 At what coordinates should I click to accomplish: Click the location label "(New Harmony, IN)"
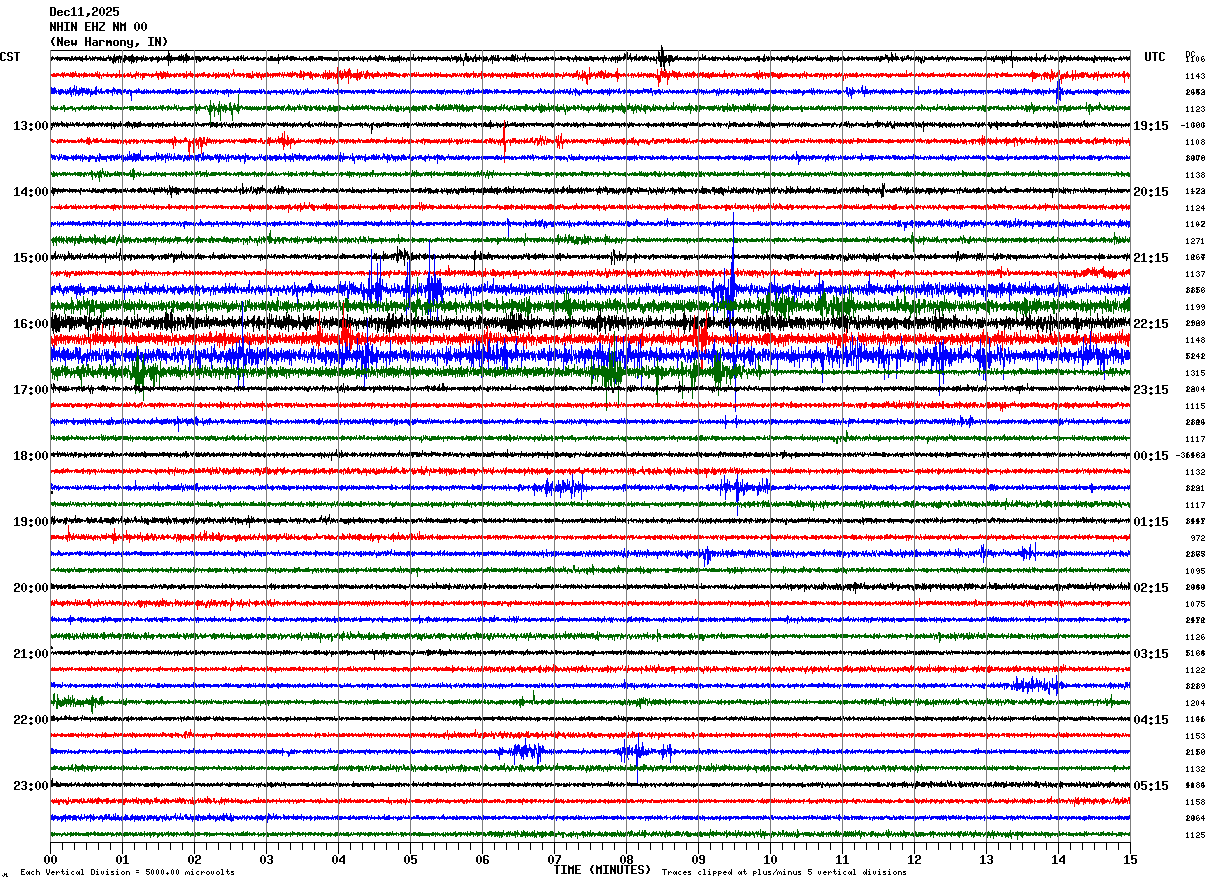(x=109, y=42)
